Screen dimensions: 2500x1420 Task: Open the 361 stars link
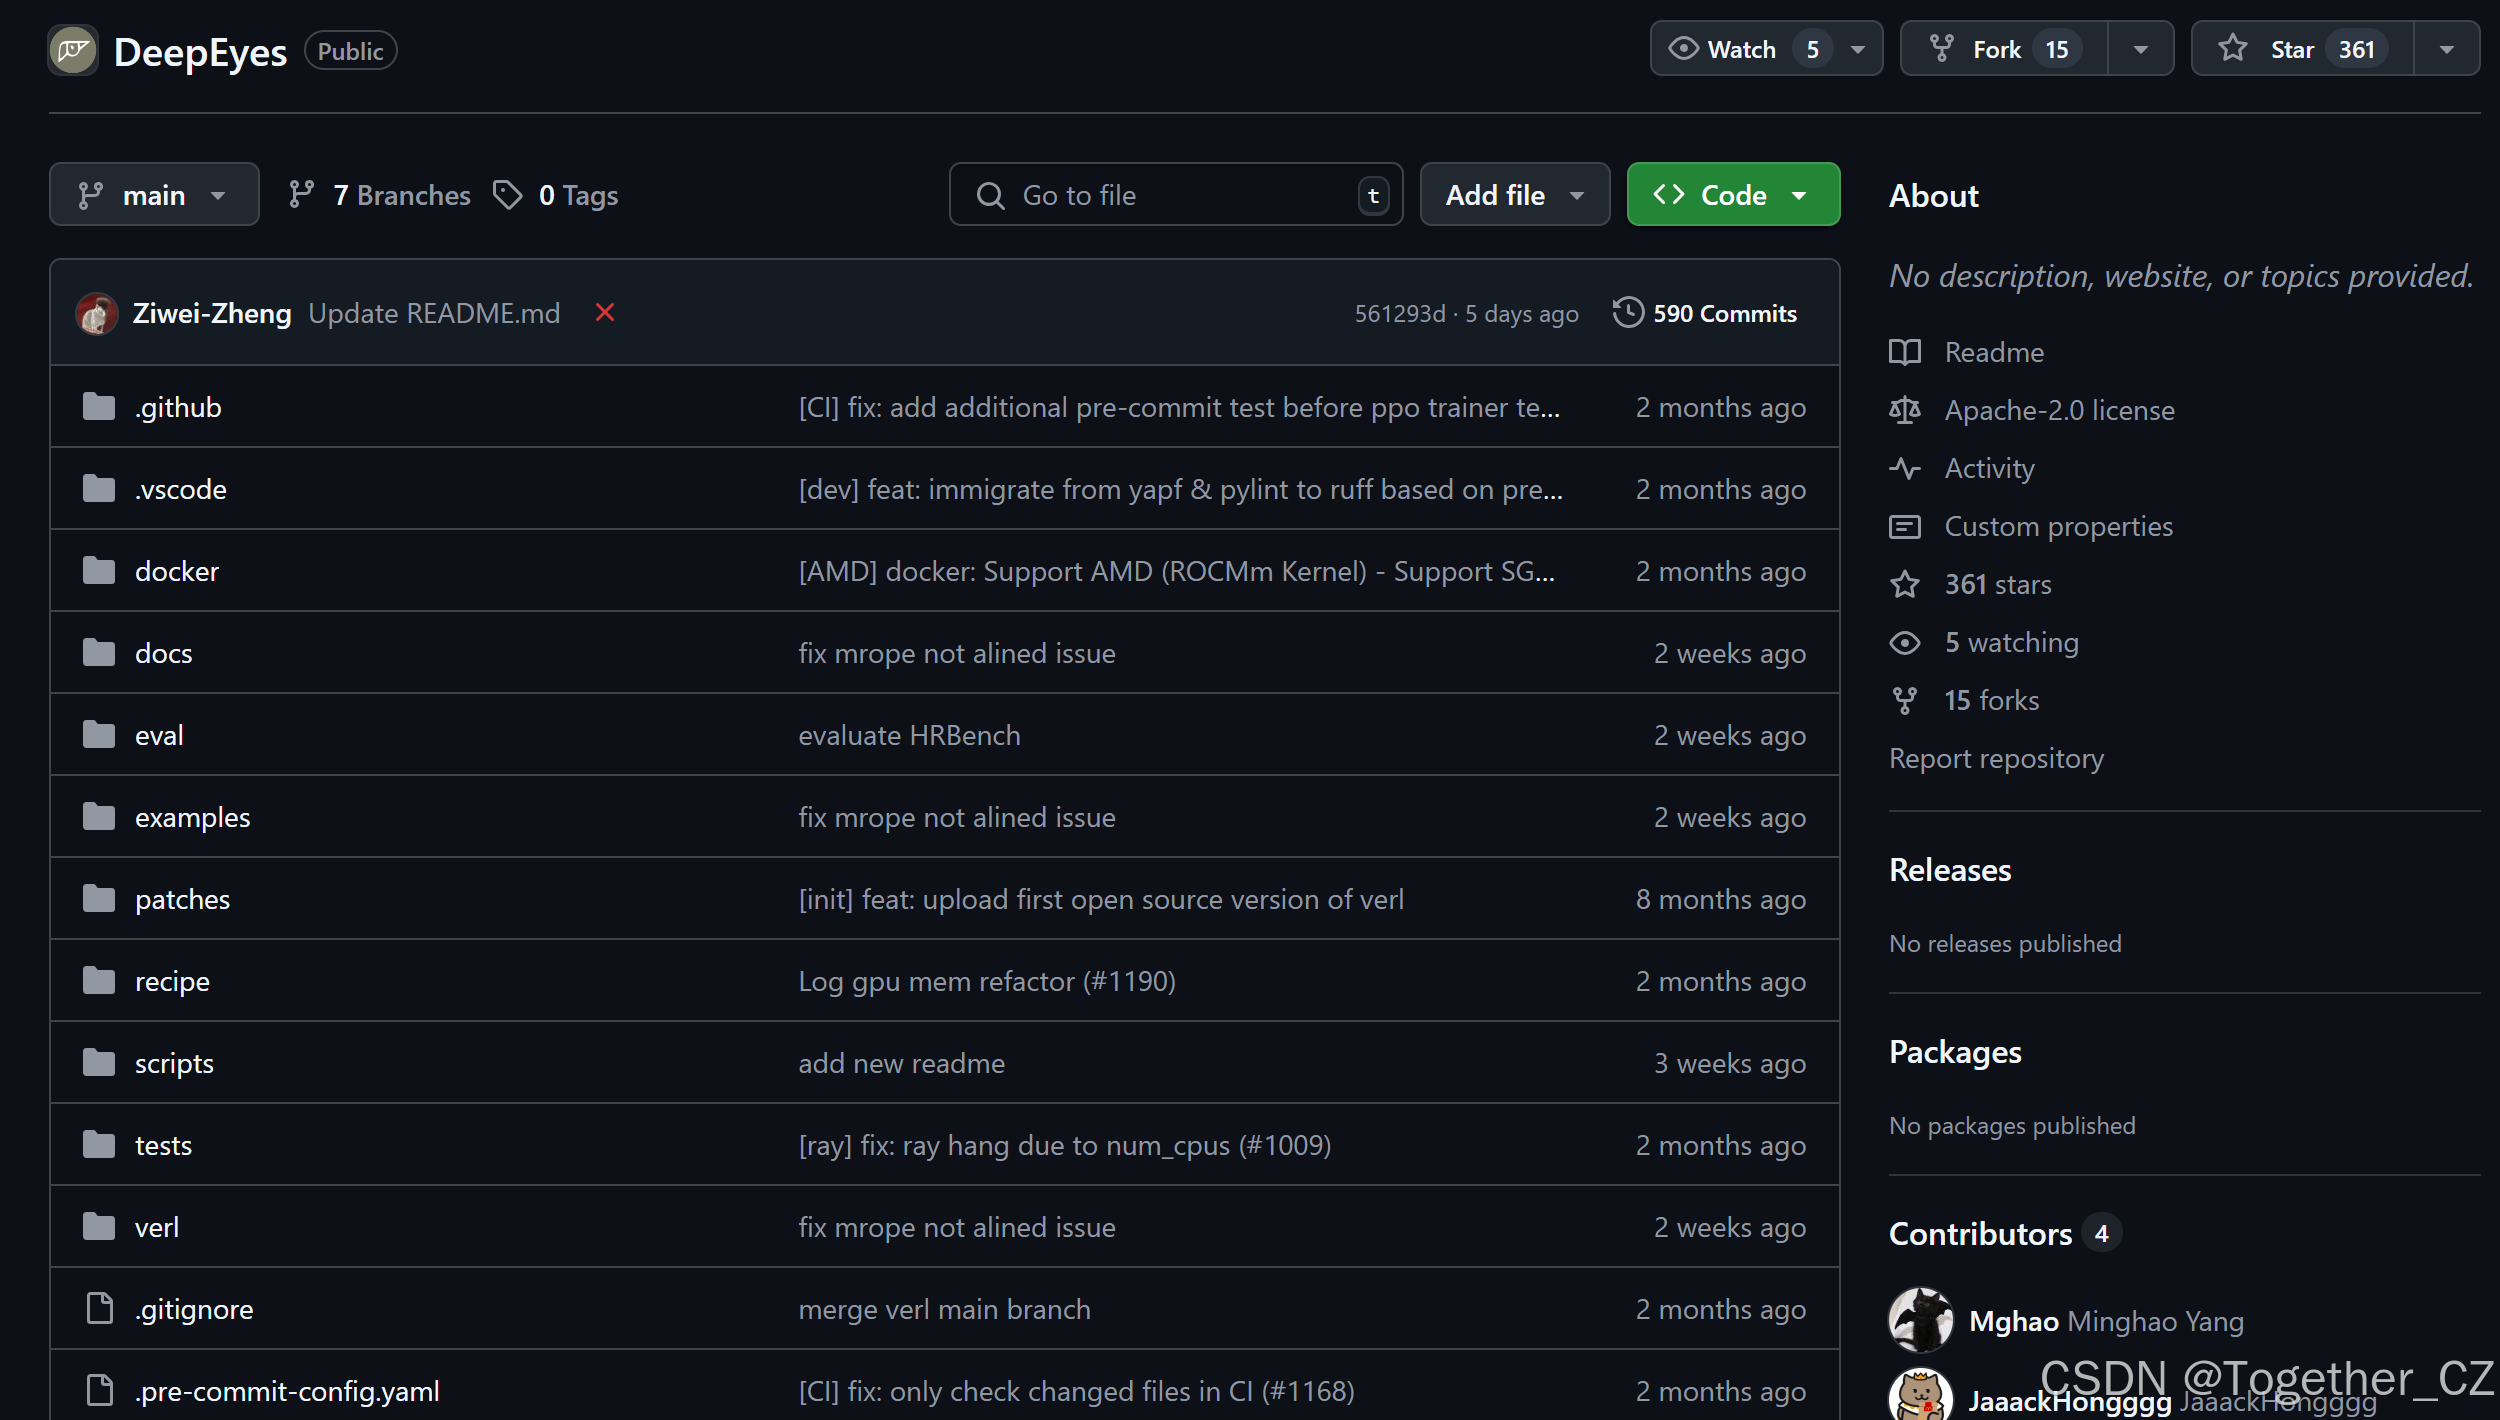[x=1997, y=584]
